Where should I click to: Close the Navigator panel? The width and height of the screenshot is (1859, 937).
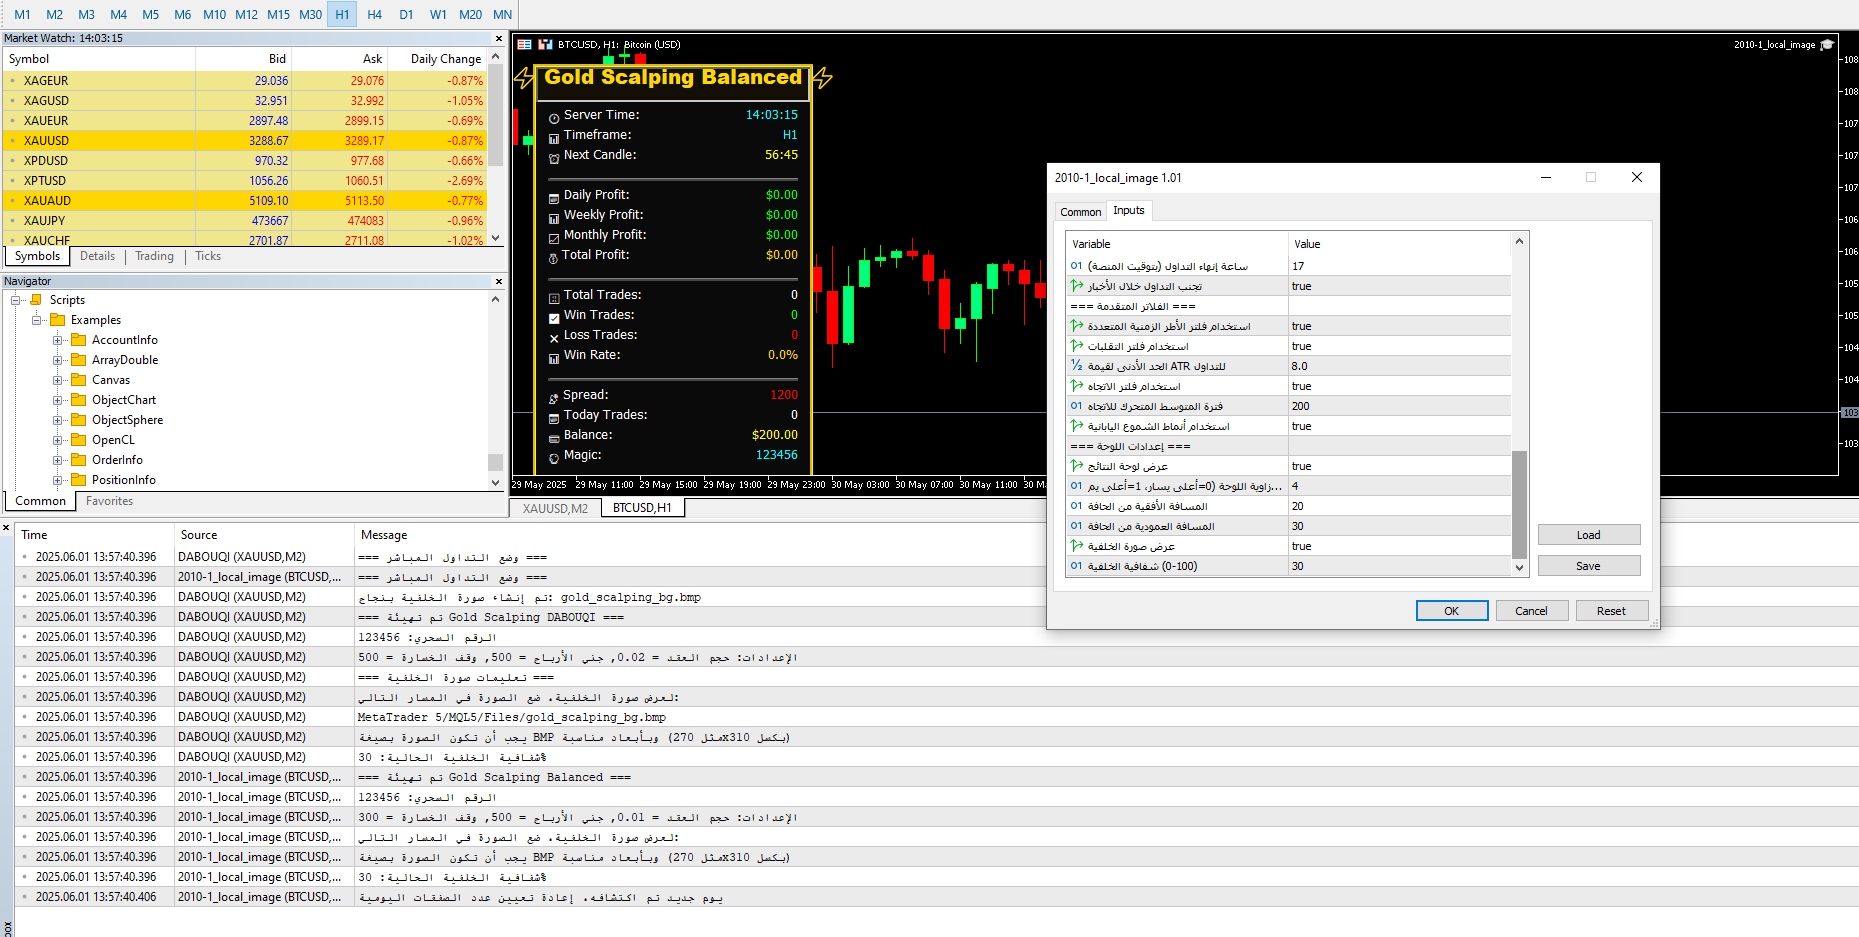click(x=499, y=282)
